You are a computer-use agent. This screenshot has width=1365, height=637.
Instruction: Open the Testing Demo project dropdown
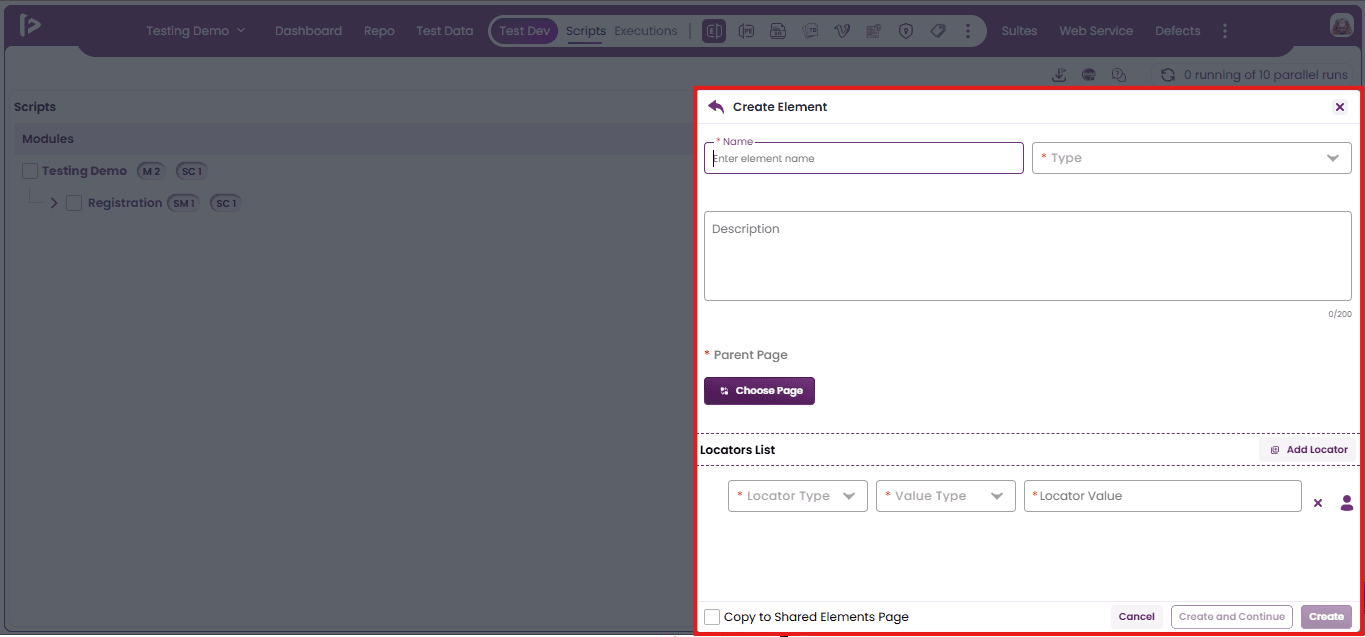(195, 31)
